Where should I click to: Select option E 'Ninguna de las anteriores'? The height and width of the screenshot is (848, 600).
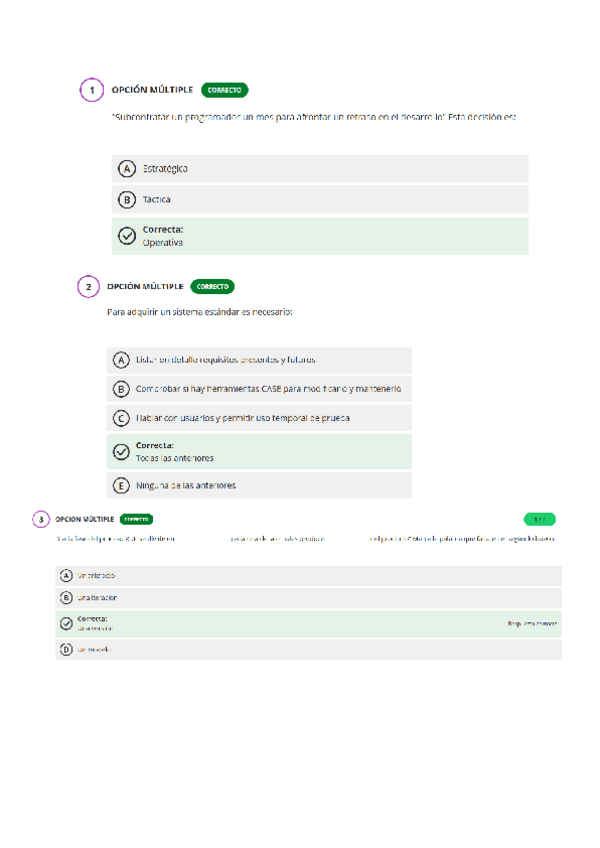(x=121, y=486)
